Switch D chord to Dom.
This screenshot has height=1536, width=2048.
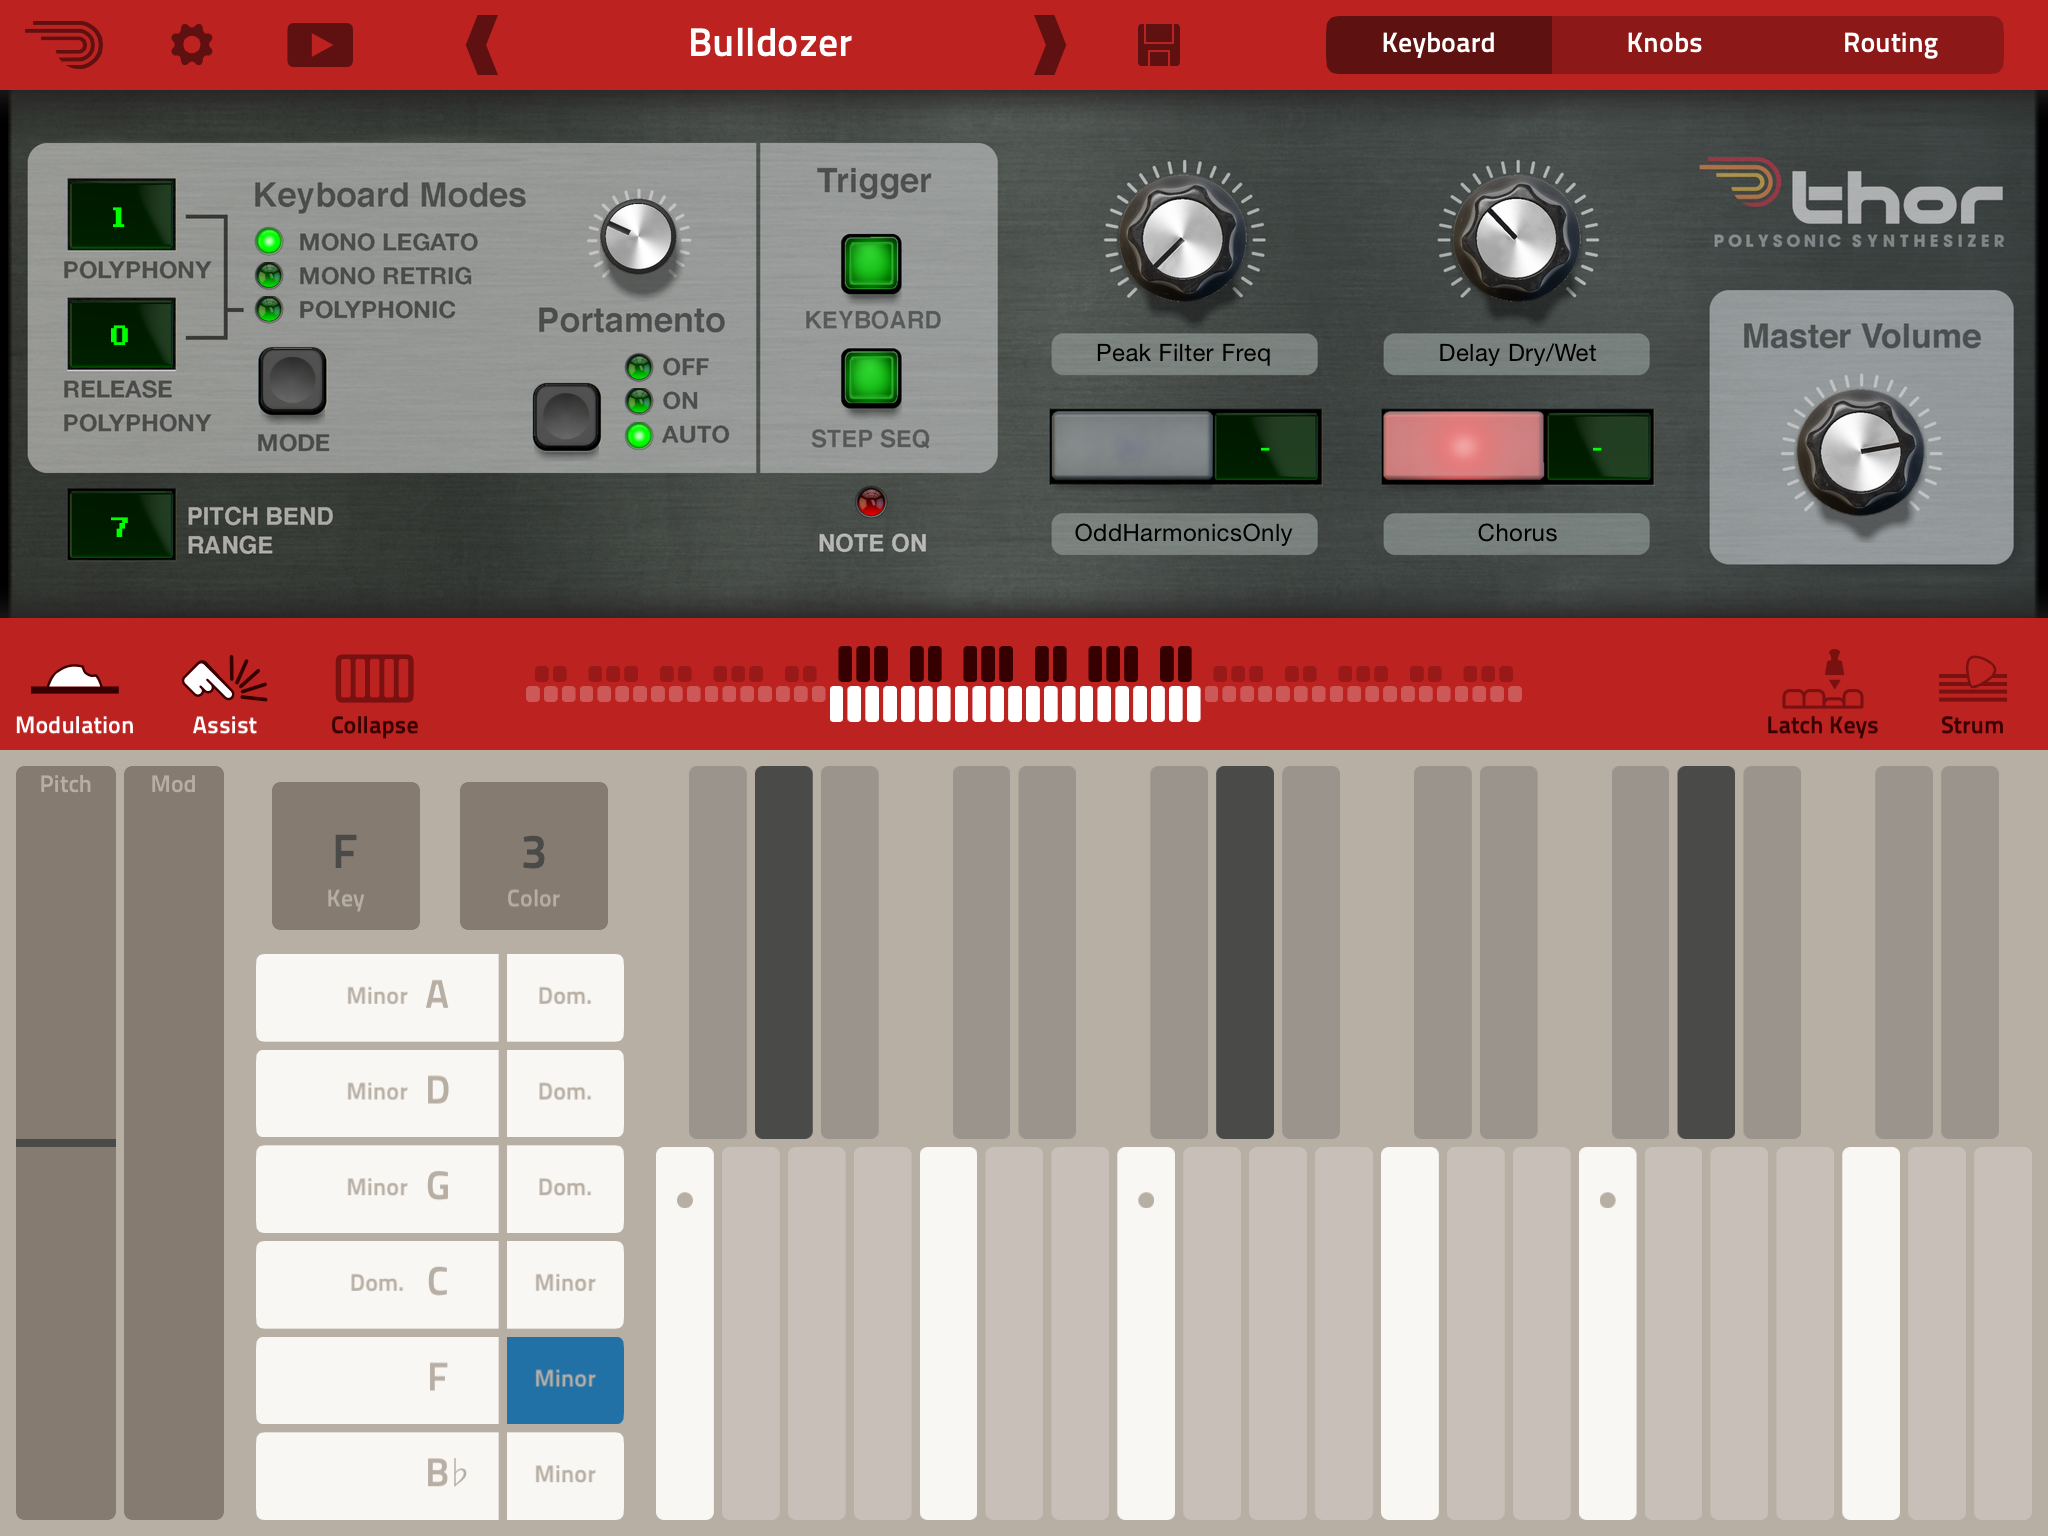click(565, 1093)
